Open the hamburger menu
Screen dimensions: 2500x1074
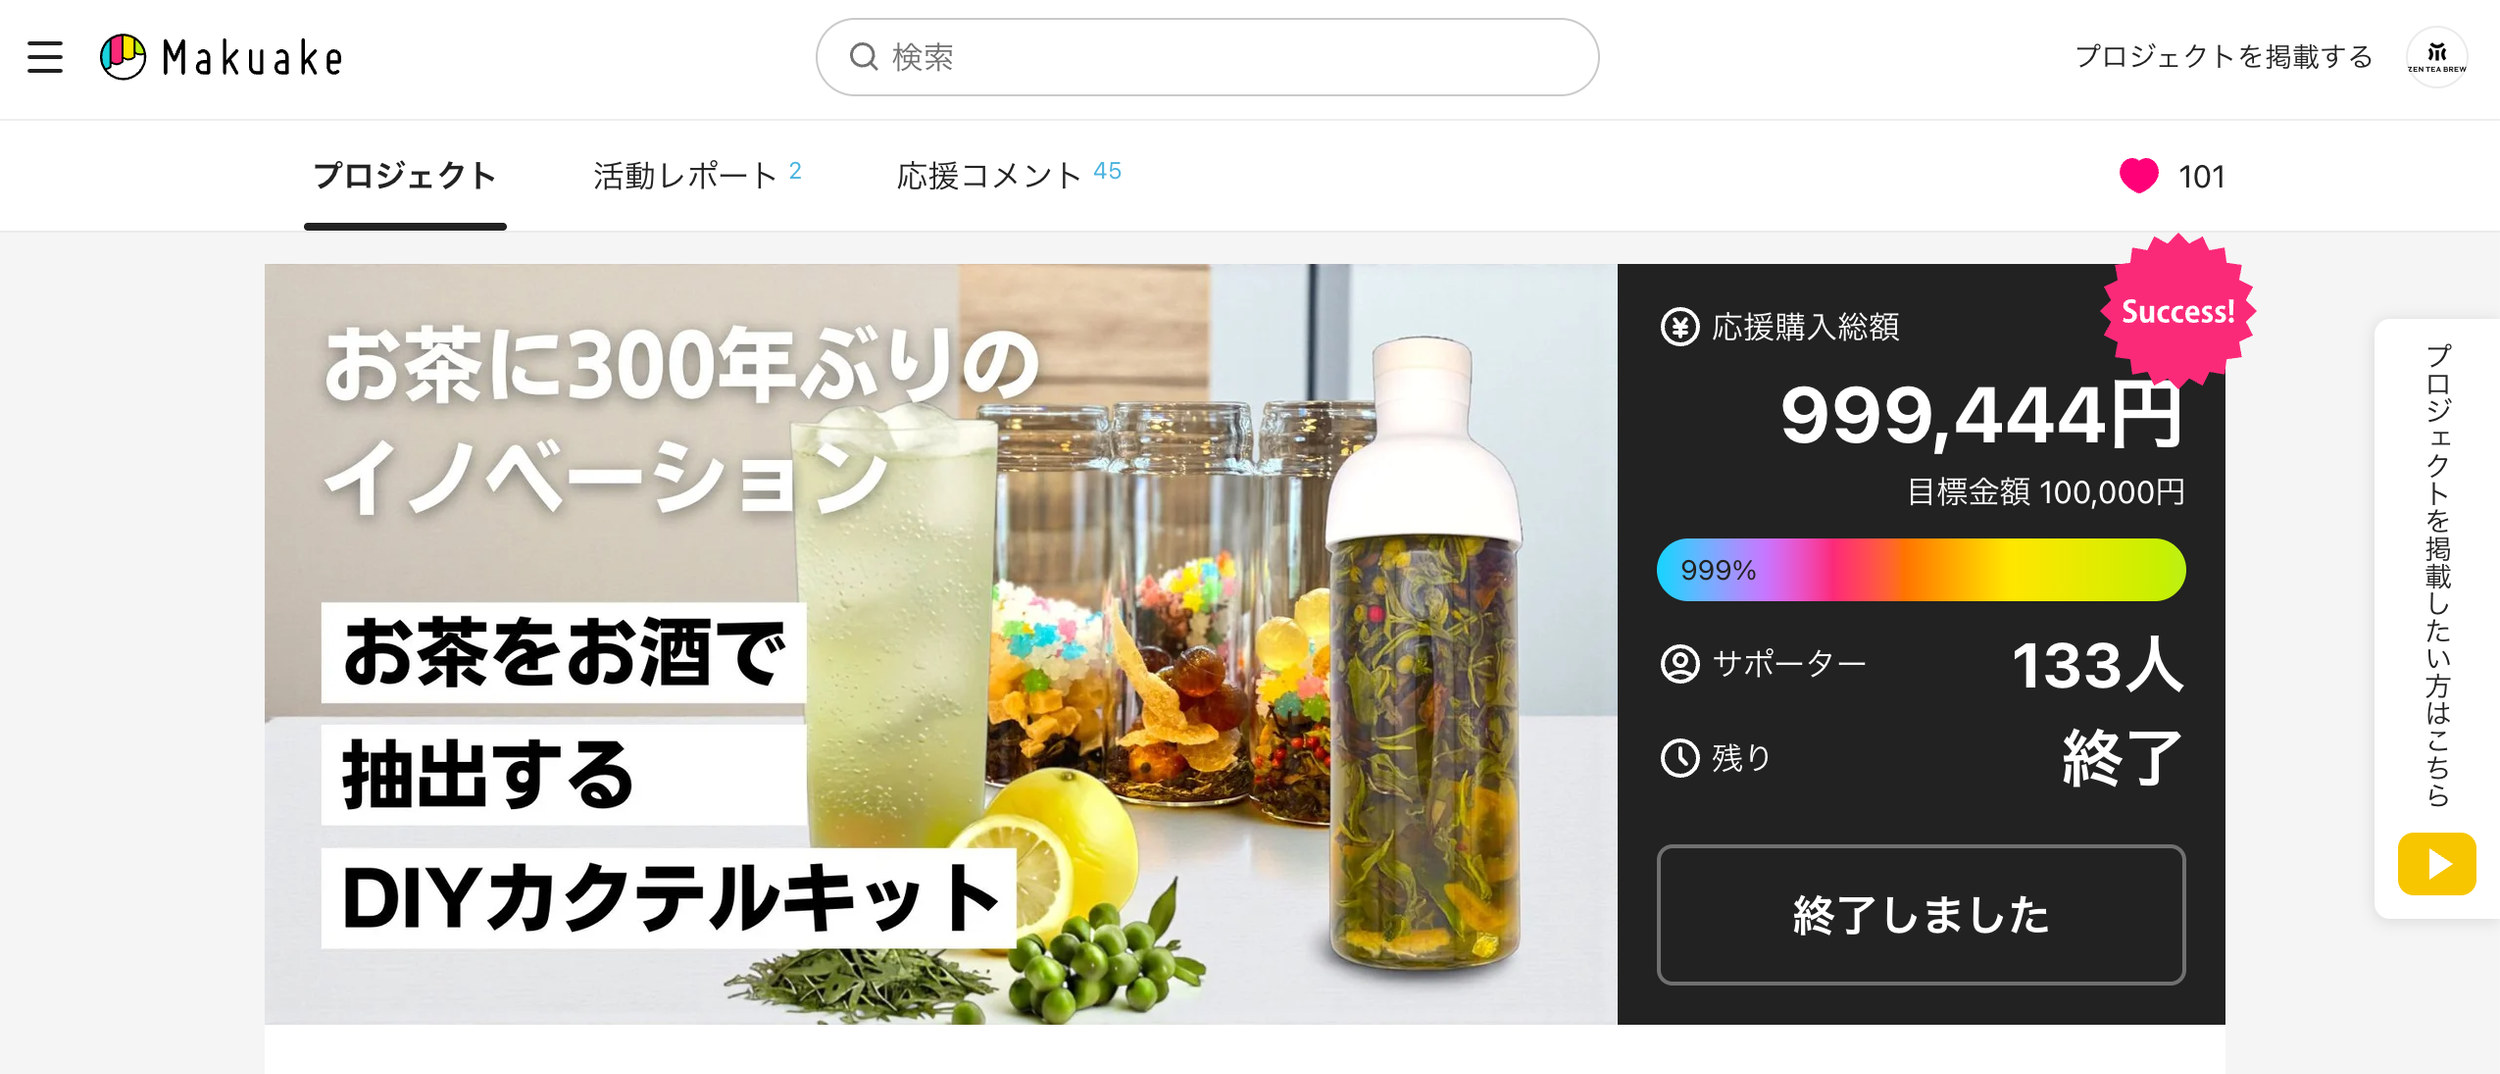point(45,57)
